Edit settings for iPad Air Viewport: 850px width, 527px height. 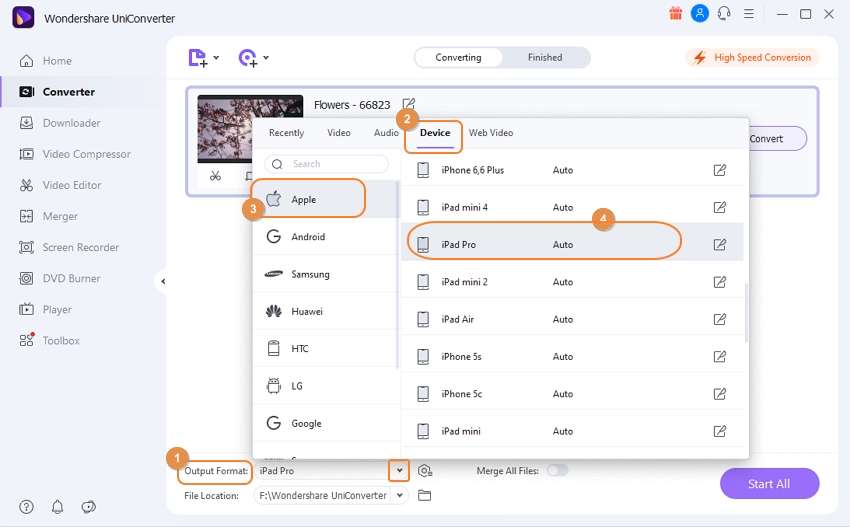719,319
